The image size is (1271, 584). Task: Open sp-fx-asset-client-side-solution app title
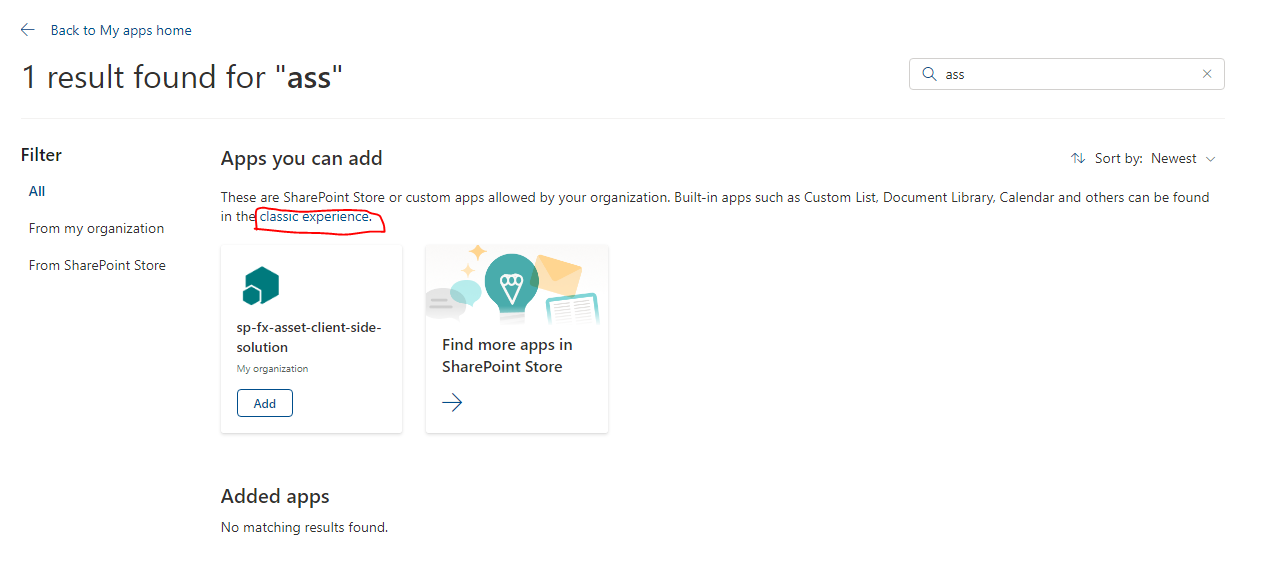click(309, 337)
